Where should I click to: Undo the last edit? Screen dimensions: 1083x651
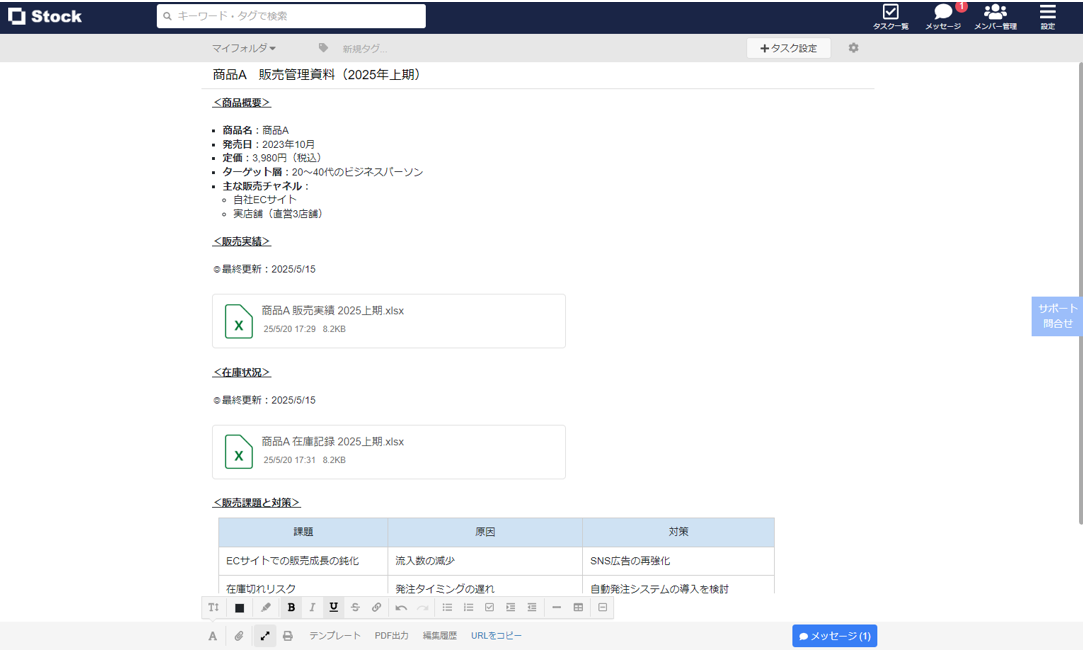click(x=402, y=607)
